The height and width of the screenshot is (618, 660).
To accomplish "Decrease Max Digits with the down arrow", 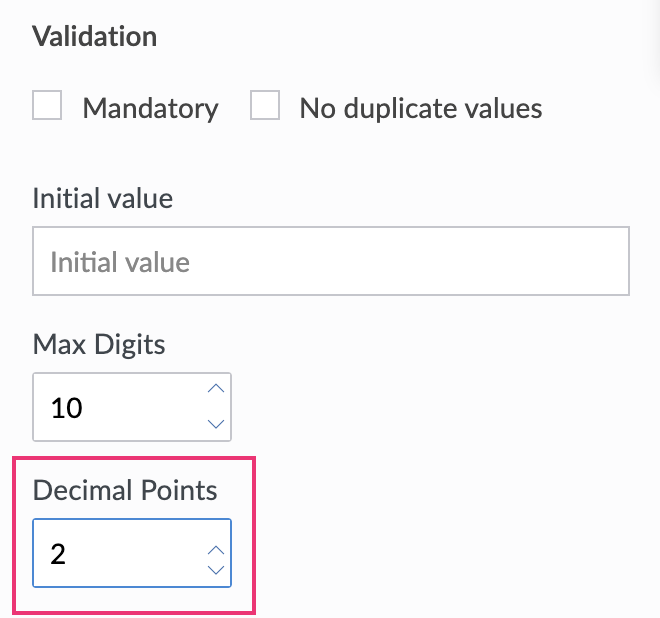I will click(x=215, y=424).
